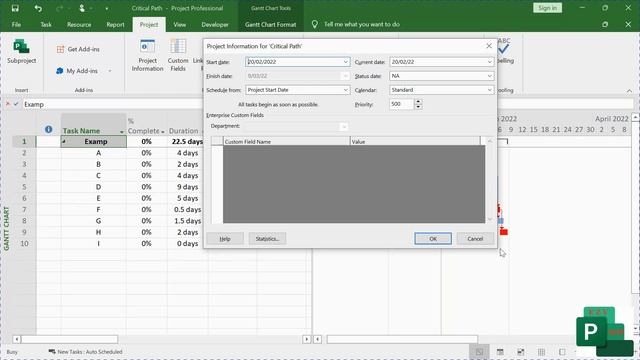Screen dimensions: 640x360
Task: Select the 22.5 days duration cell
Action: click(x=186, y=142)
